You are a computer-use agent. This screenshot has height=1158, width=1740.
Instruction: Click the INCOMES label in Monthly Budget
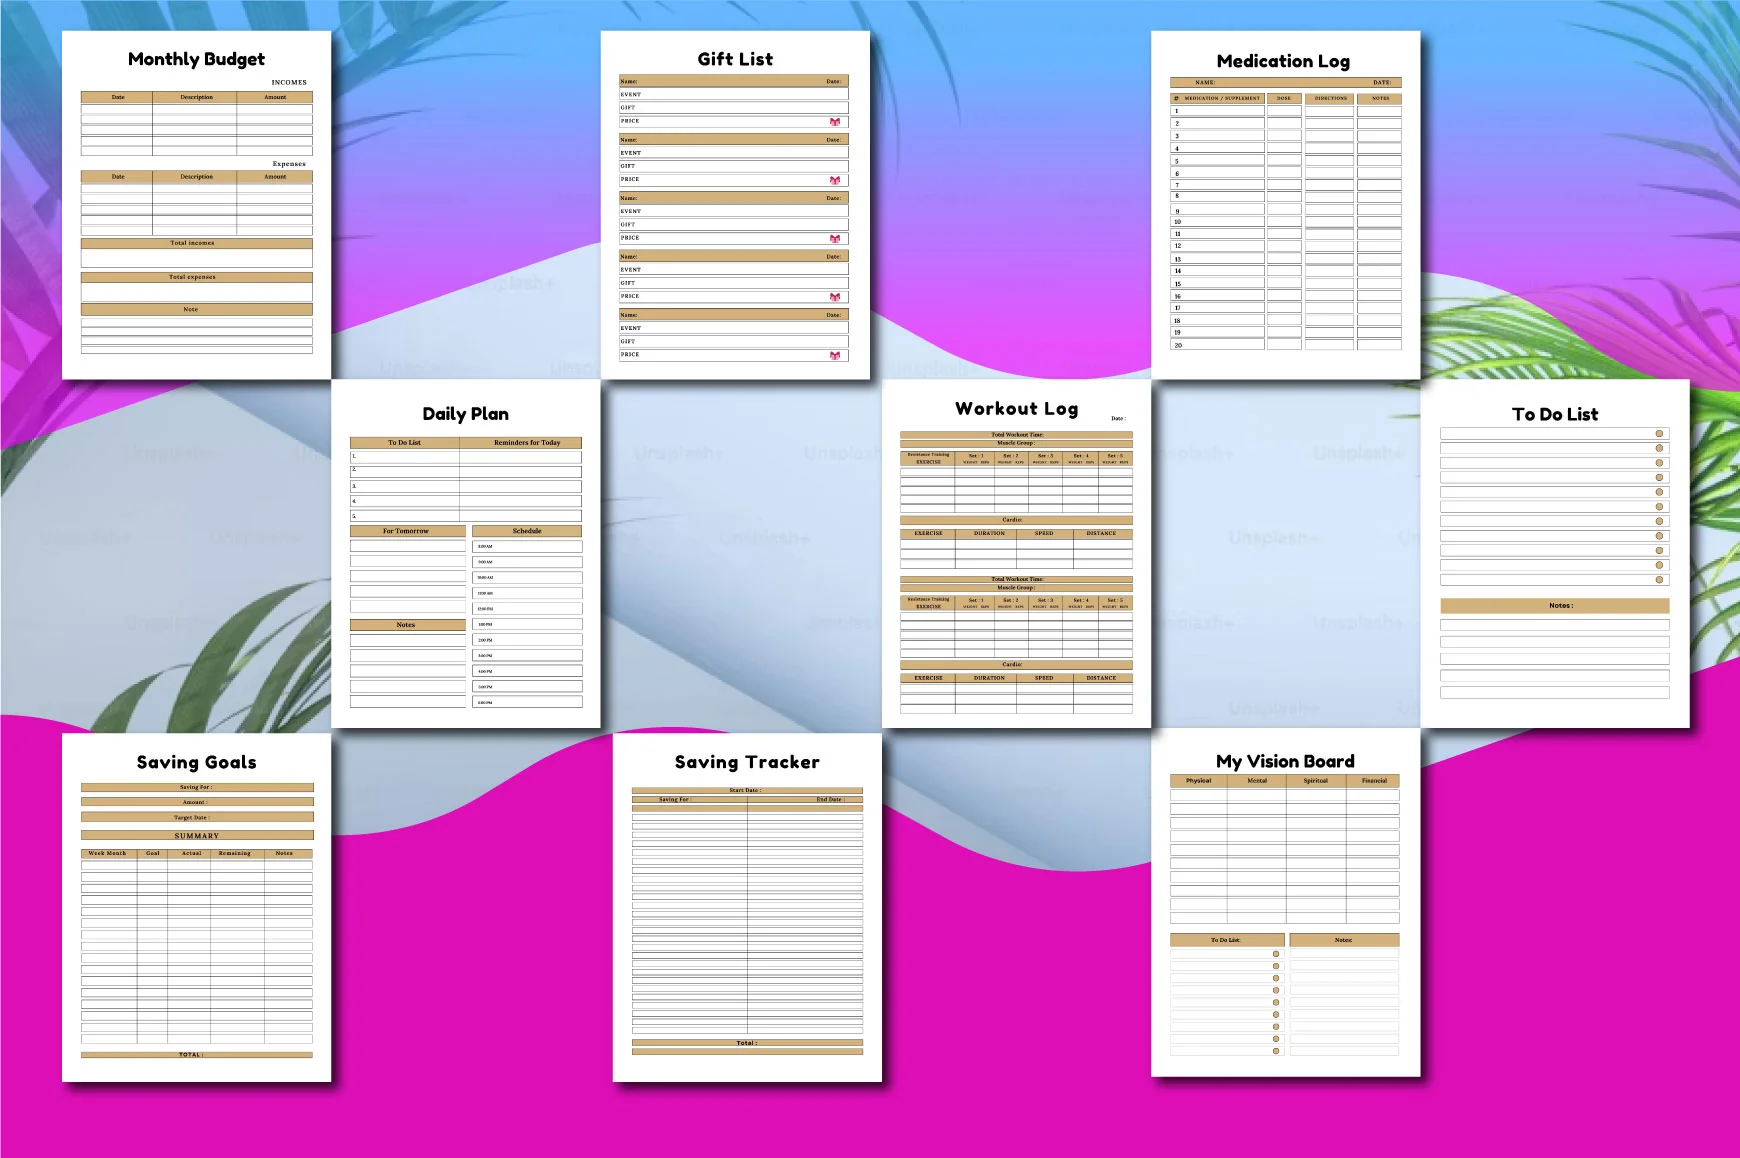pyautogui.click(x=289, y=83)
